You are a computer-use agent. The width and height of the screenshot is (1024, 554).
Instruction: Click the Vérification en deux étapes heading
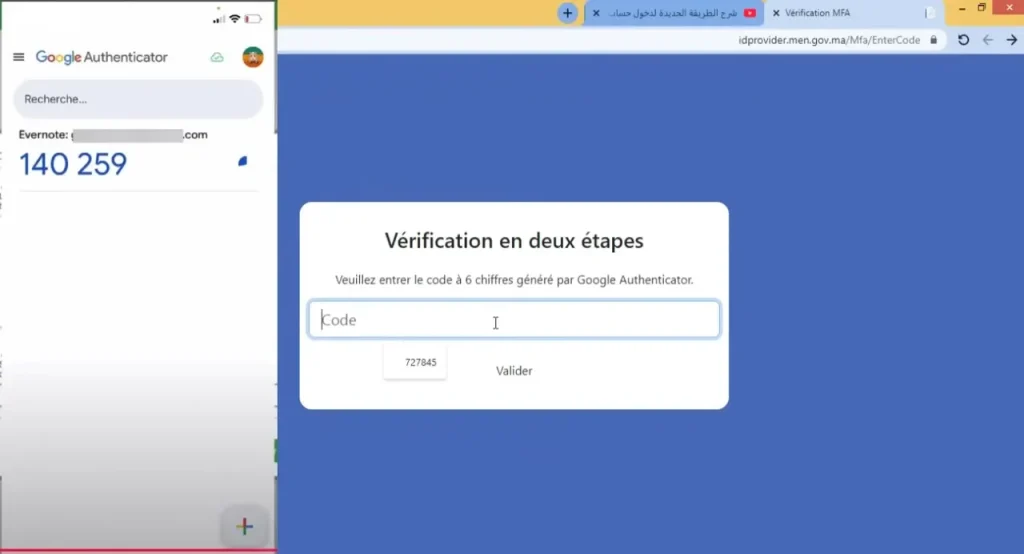[514, 240]
